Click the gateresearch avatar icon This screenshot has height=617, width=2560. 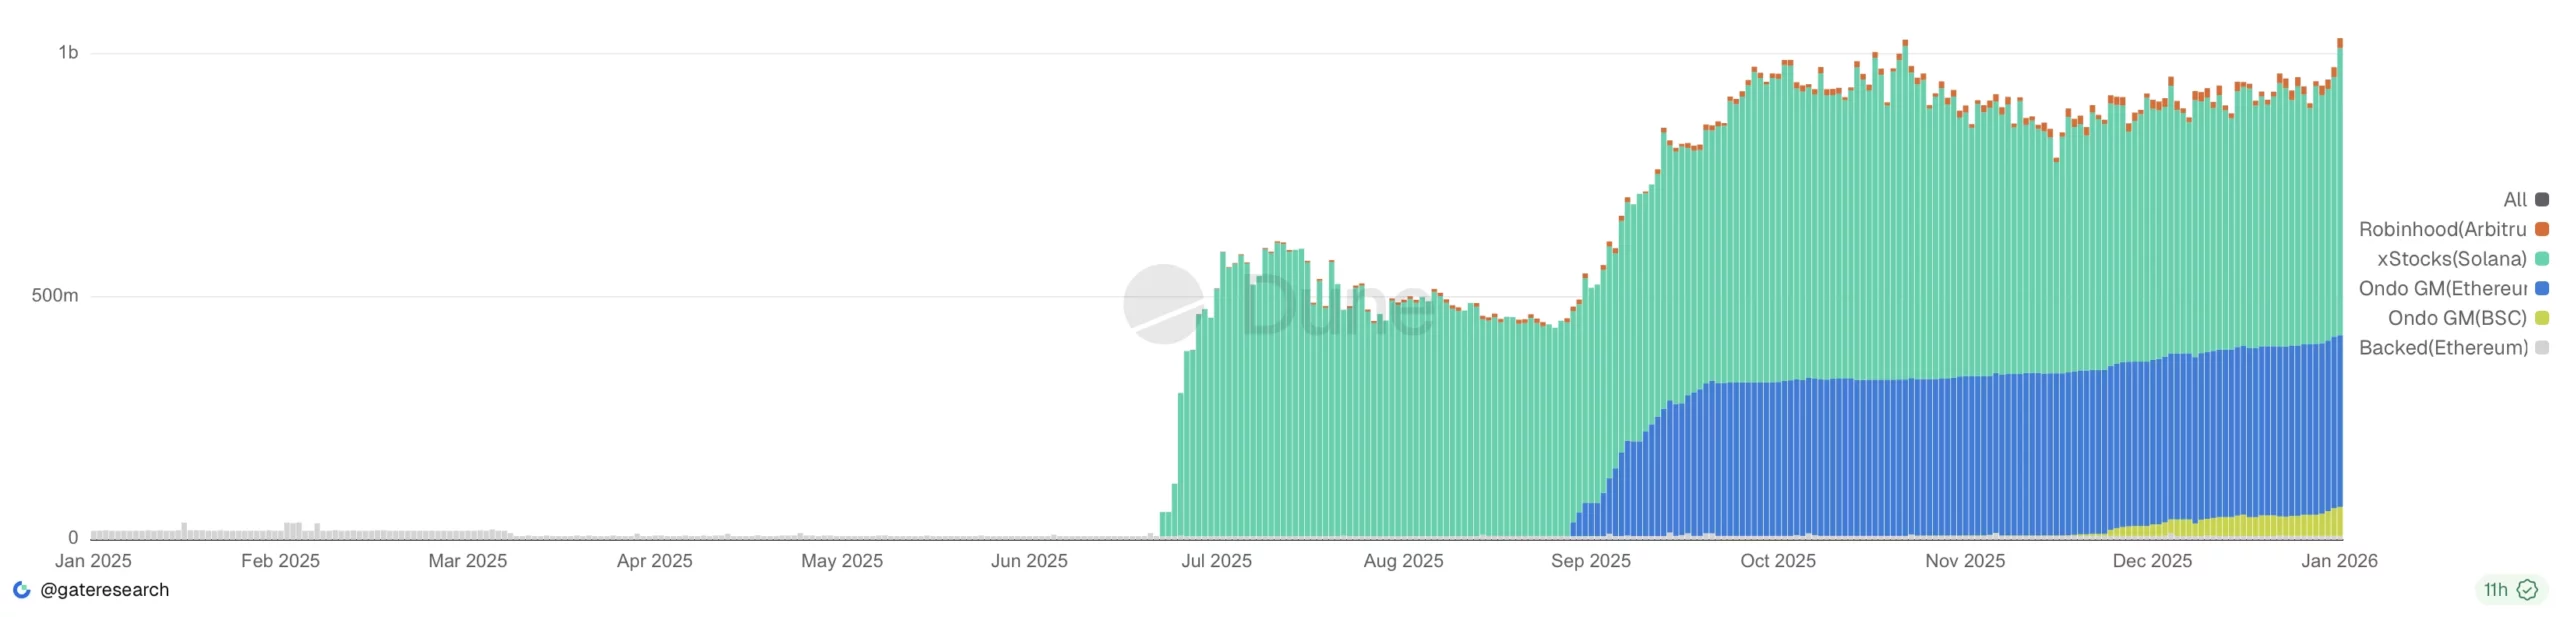click(x=21, y=589)
